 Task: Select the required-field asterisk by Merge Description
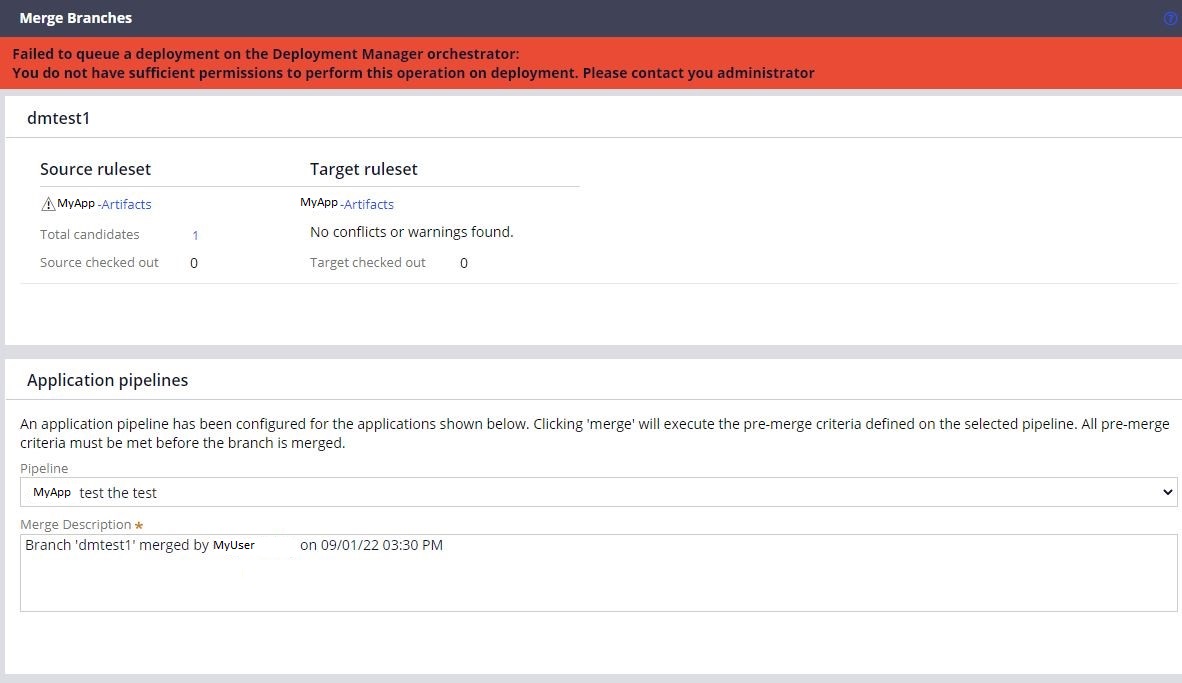click(138, 524)
